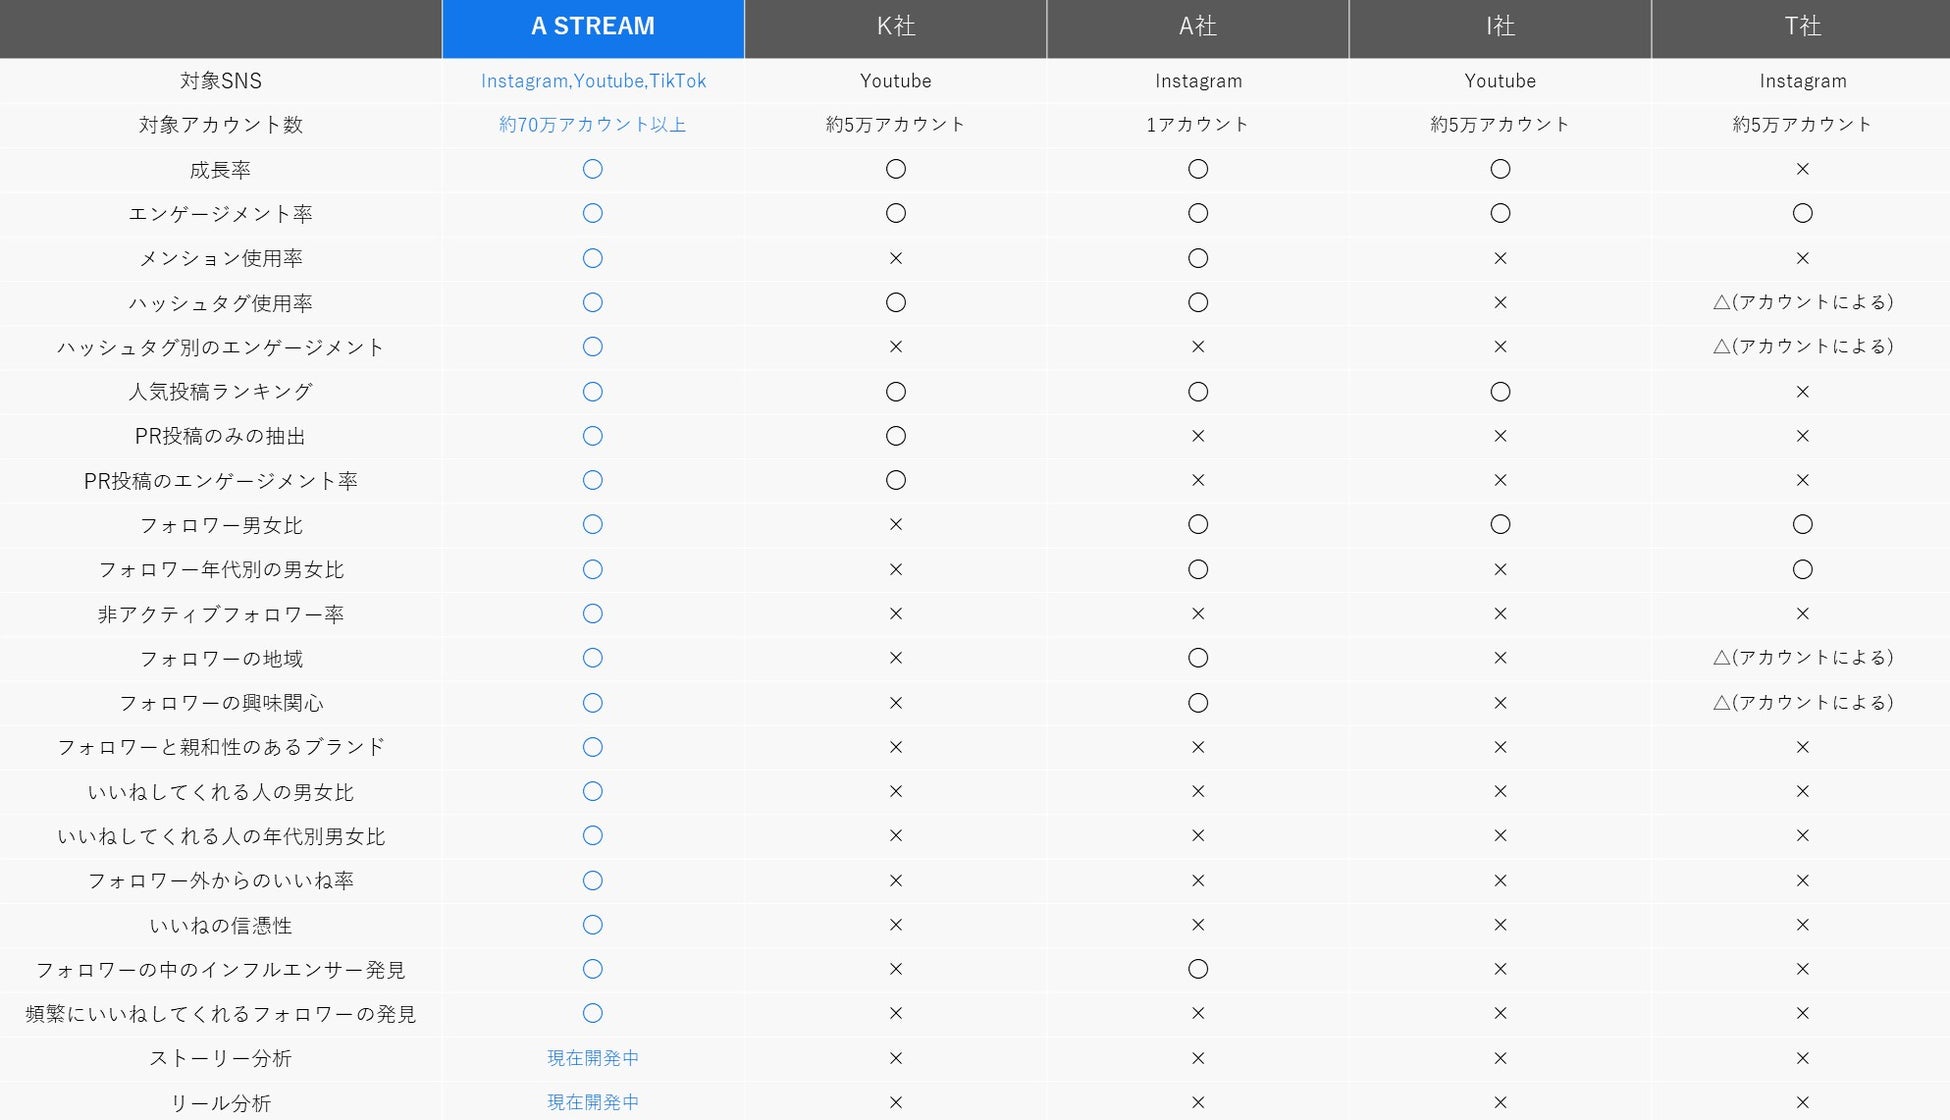Click the Instagram,Youtube,TikTok blue text
The image size is (1950, 1120).
click(x=592, y=81)
